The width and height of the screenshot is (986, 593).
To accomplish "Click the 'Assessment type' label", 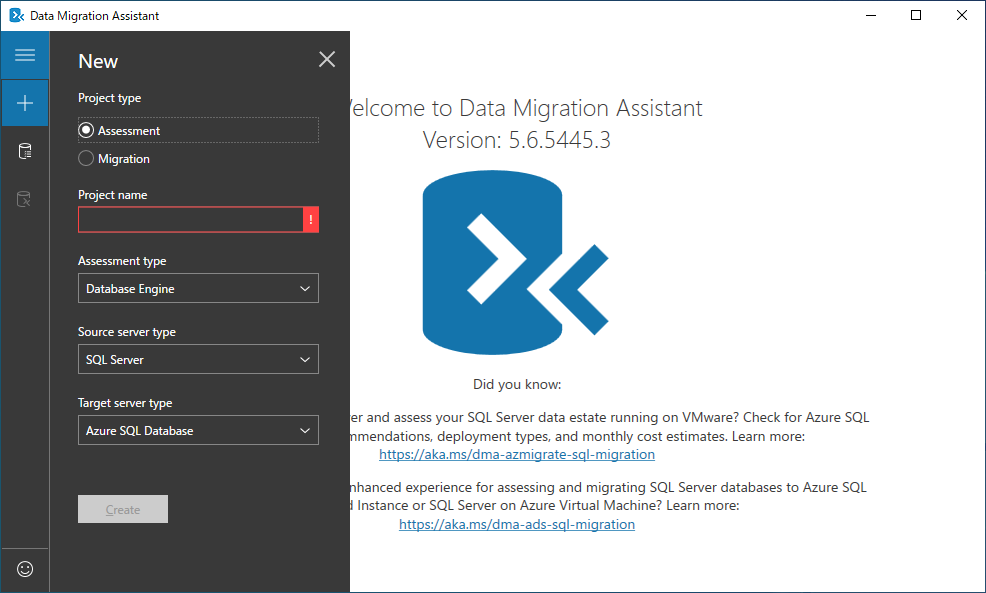I will click(122, 261).
